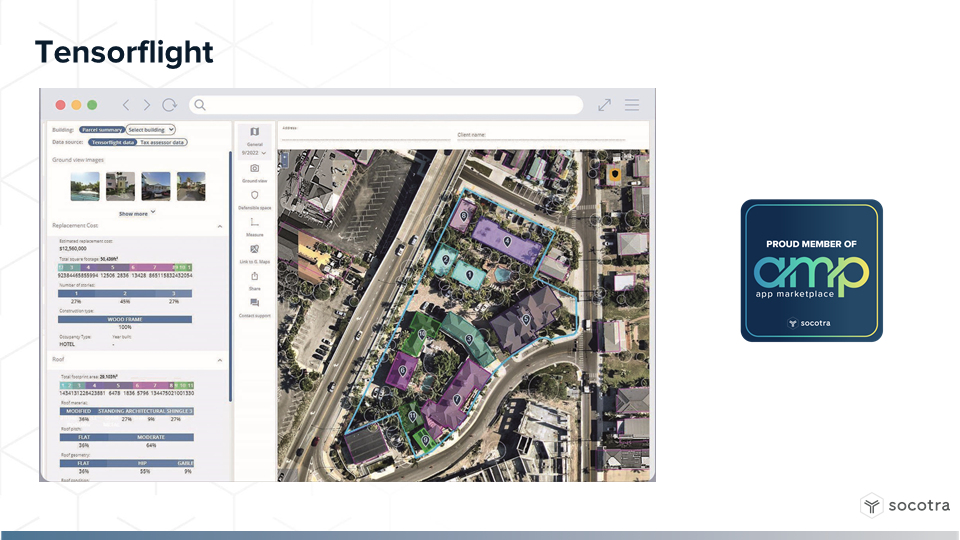Open the Ground view camera icon
The height and width of the screenshot is (540, 960).
[x=255, y=168]
